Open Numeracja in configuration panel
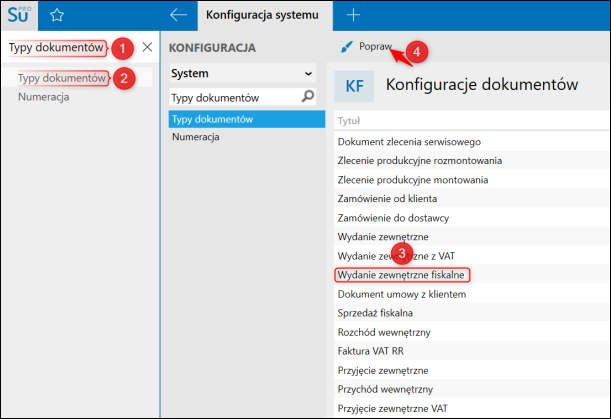This screenshot has height=419, width=611. (x=196, y=137)
